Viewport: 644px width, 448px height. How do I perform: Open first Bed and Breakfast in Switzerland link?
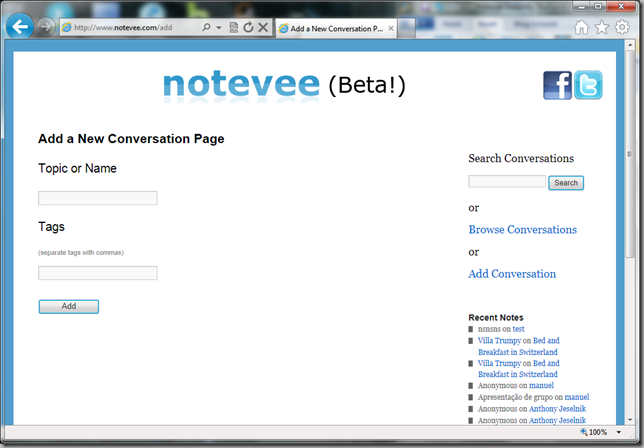518,346
